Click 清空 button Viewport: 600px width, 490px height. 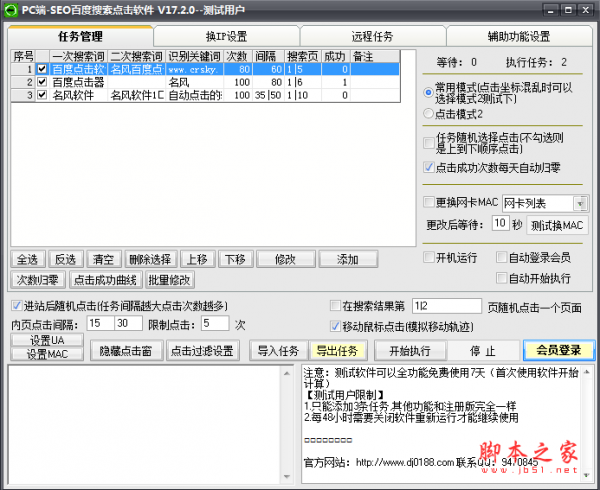point(103,259)
